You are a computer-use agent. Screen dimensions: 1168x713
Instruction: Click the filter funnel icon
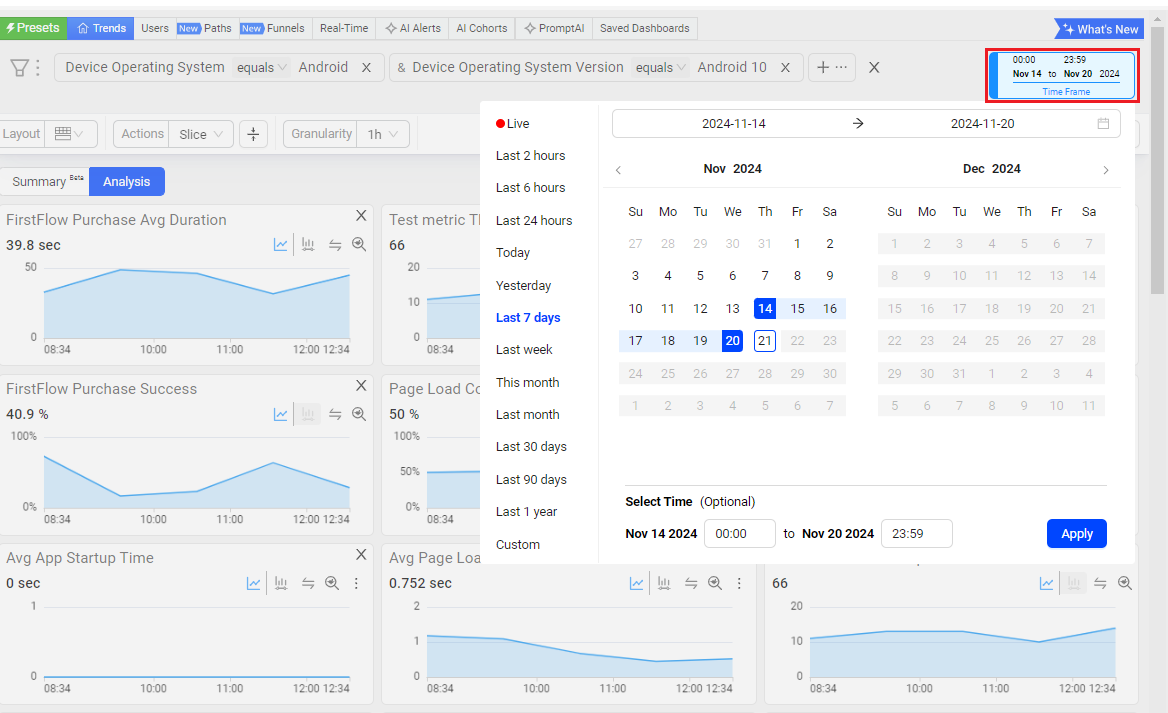(19, 67)
